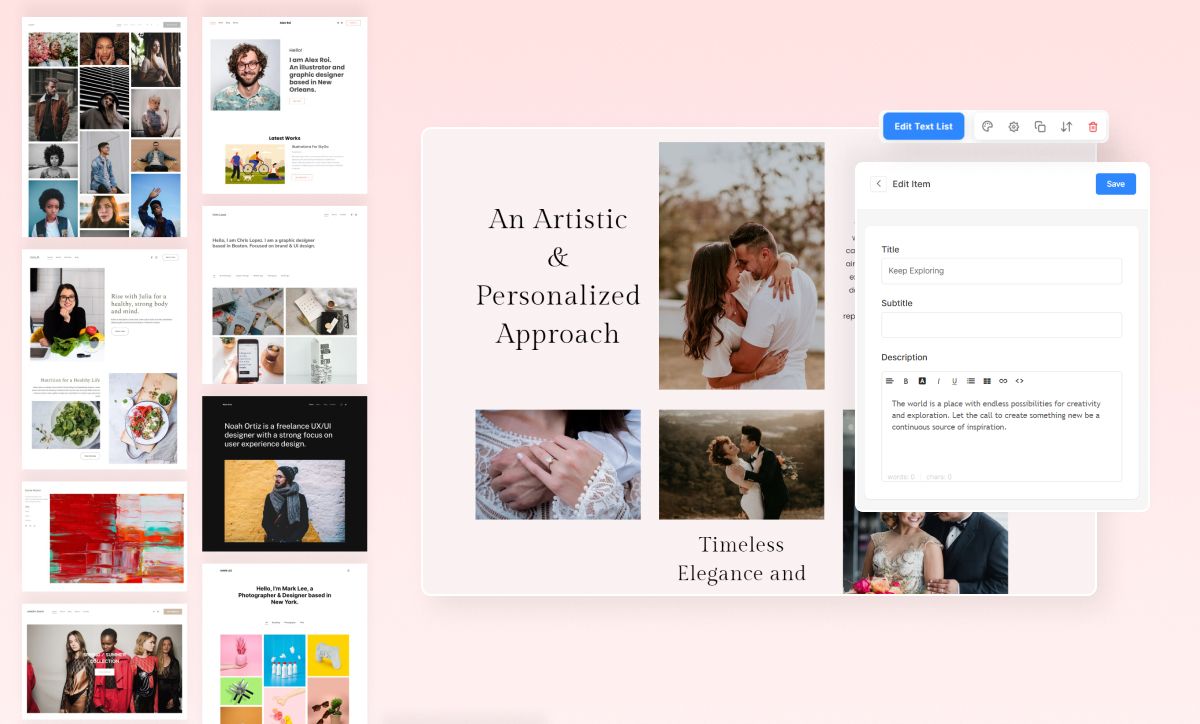Toggle bold formatting in the description
1200x724 pixels.
pyautogui.click(x=906, y=381)
